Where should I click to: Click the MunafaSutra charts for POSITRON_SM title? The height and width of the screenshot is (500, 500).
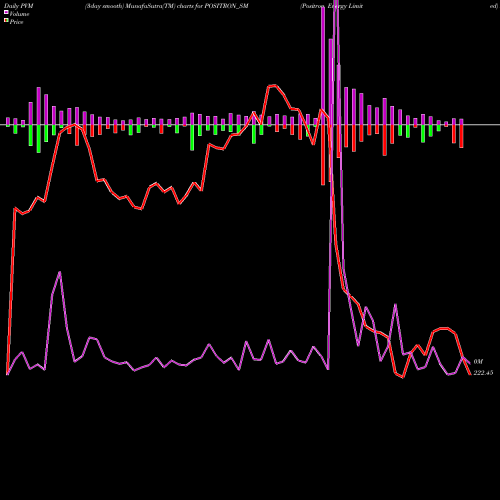(x=167, y=6)
